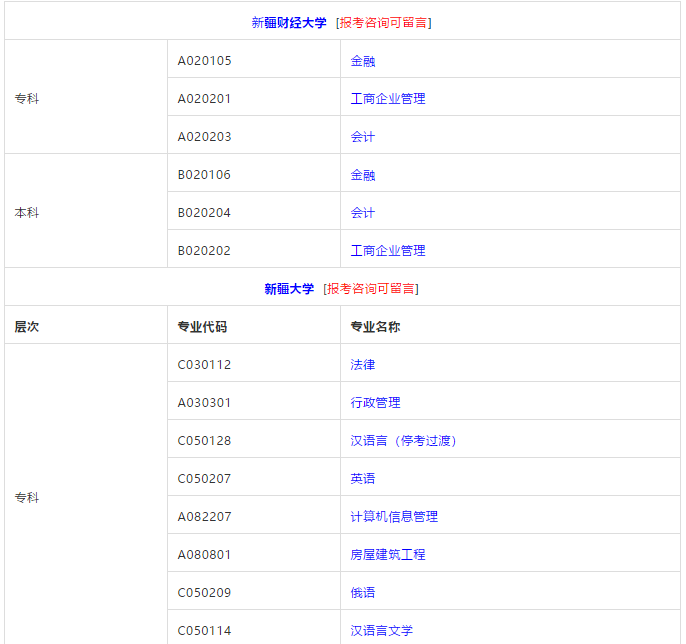Open the 房屋建筑工程 major link
Screen dimensions: 686x644
388,555
